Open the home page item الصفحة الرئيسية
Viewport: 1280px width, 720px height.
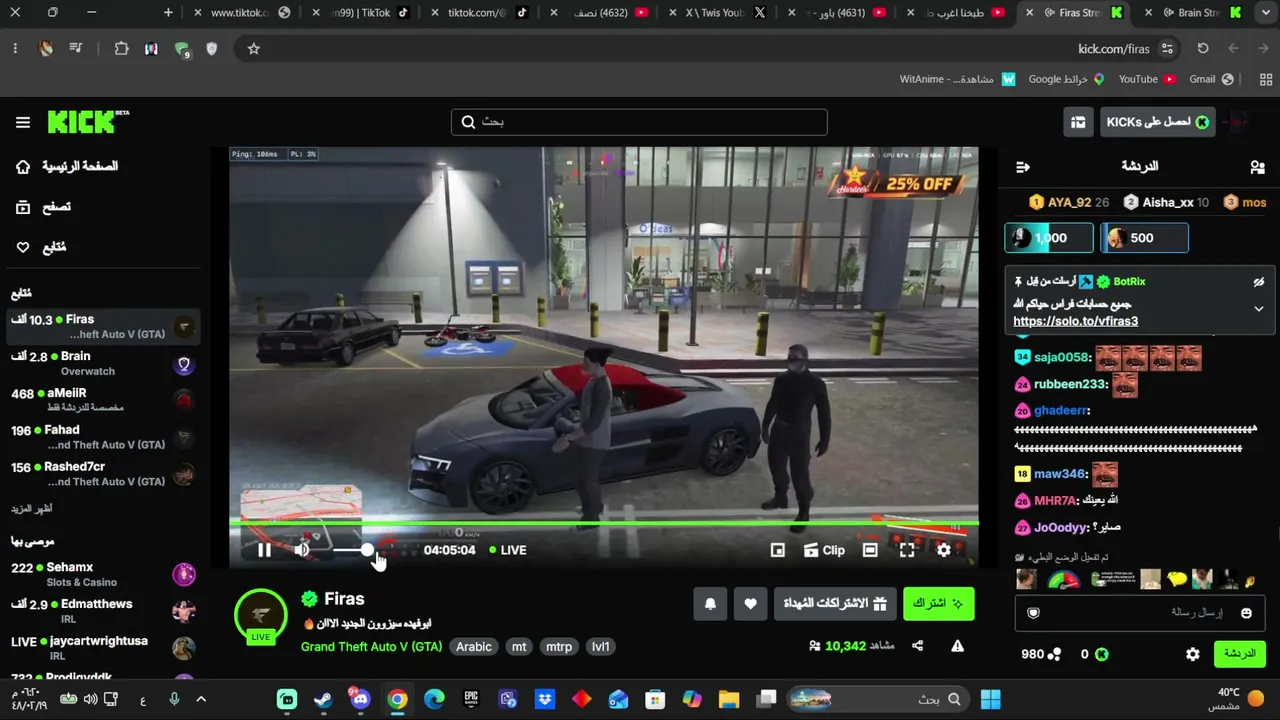[67, 166]
